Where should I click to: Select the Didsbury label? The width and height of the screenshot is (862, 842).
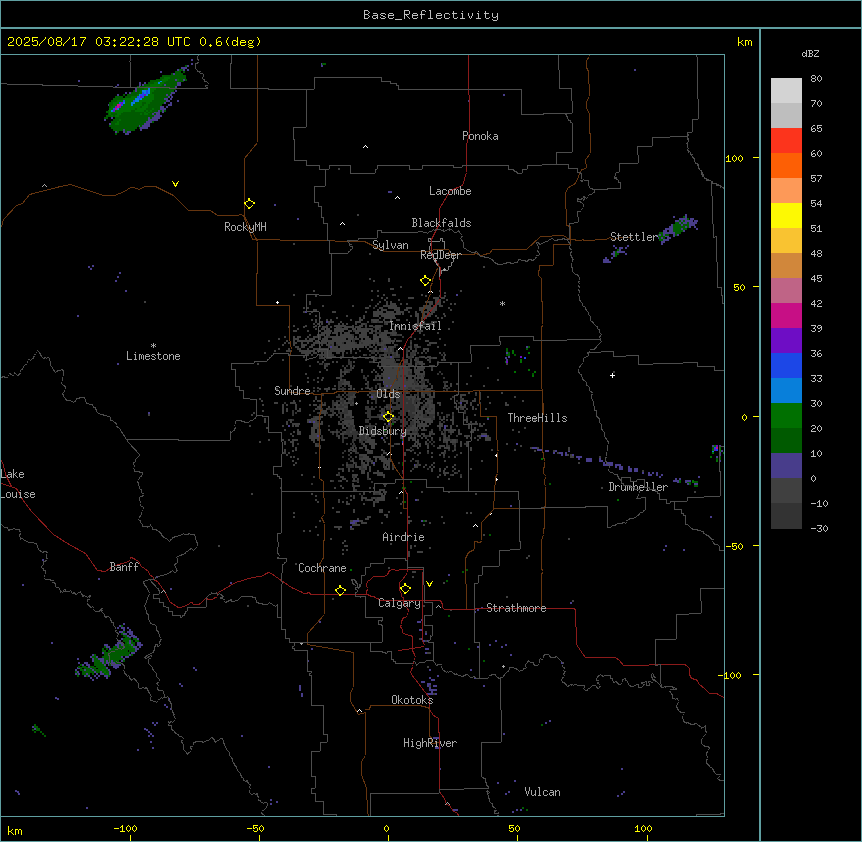pyautogui.click(x=383, y=431)
